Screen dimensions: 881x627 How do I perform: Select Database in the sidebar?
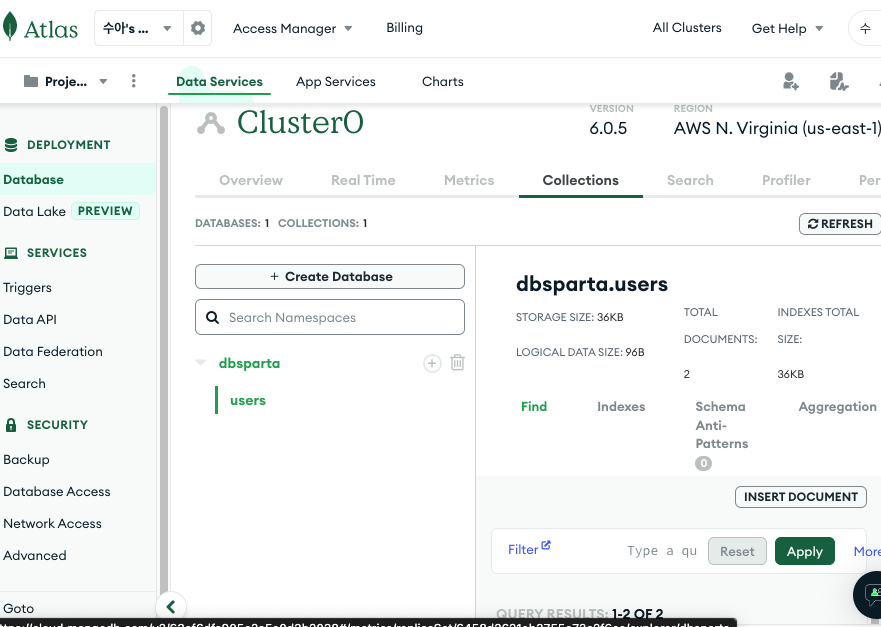[x=78, y=179]
